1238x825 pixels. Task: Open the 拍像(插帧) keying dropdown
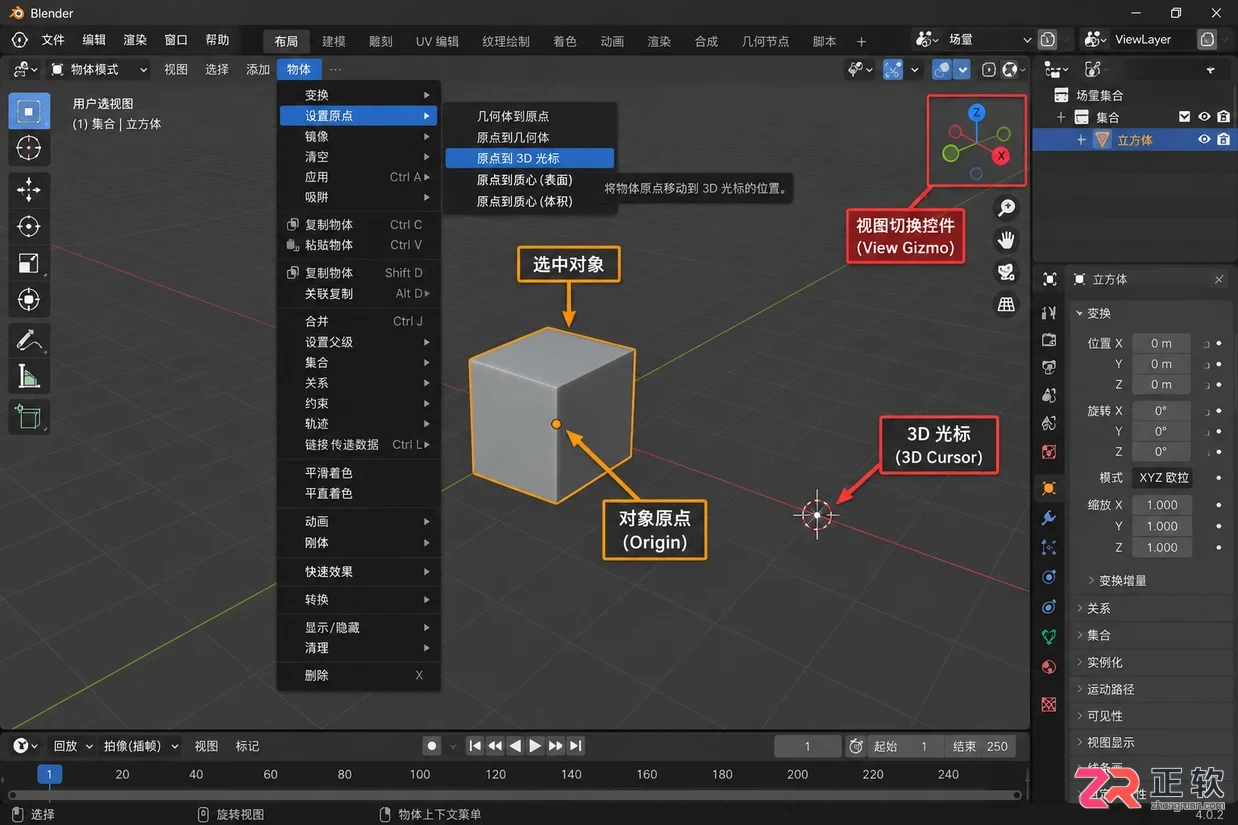pos(142,746)
